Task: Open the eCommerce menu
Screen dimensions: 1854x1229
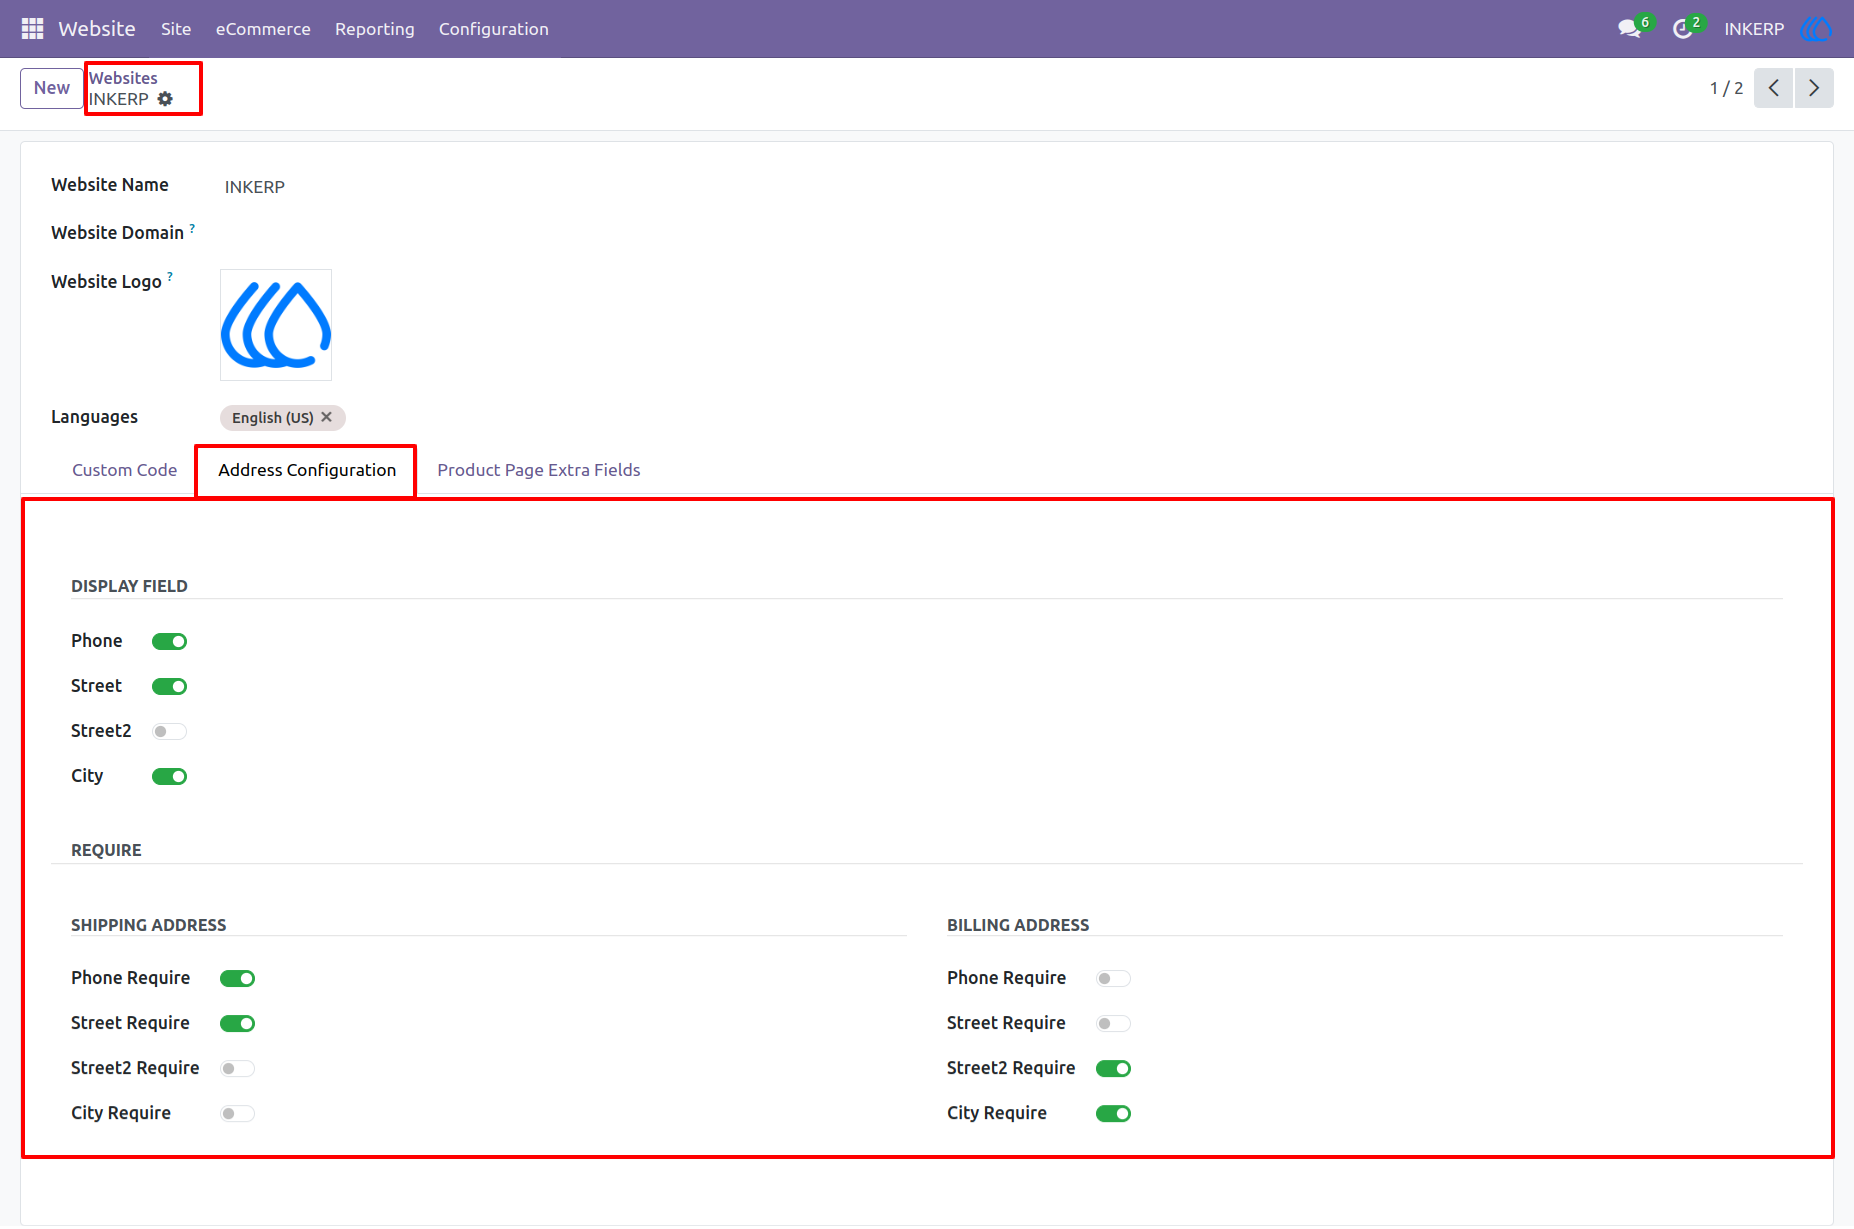Action: [x=263, y=29]
